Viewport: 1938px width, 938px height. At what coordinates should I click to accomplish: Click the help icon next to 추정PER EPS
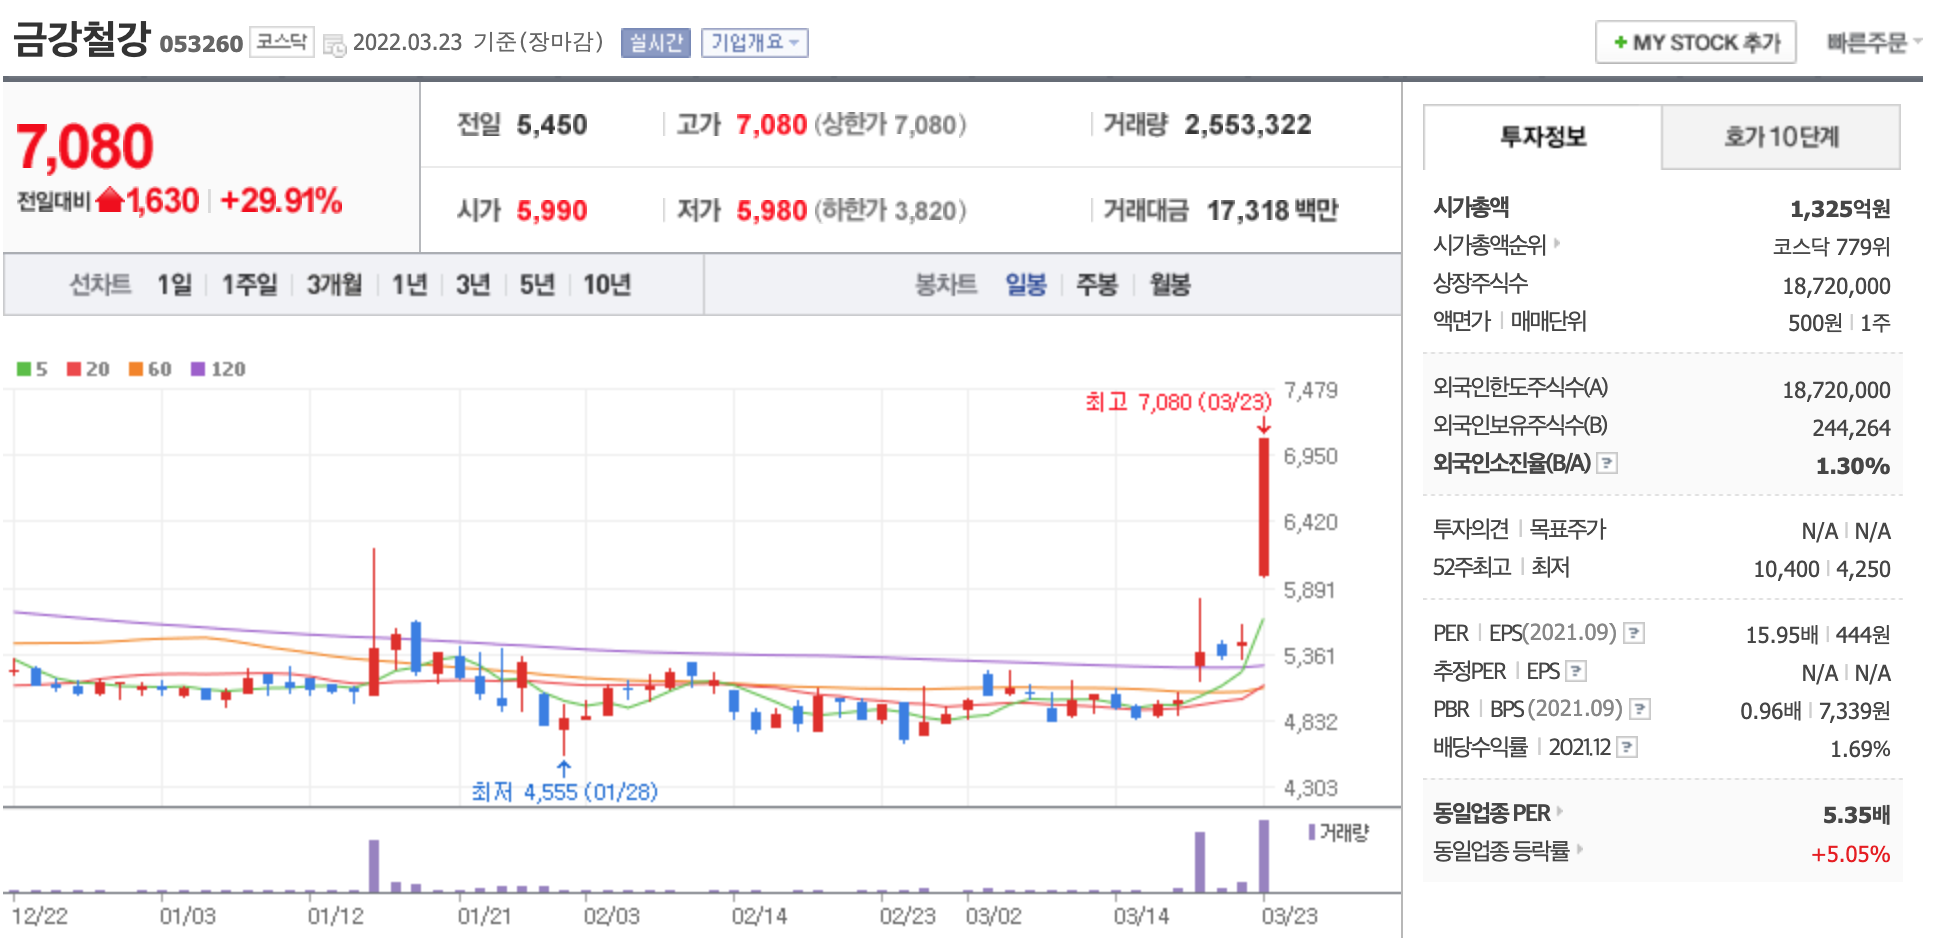pos(1576,671)
